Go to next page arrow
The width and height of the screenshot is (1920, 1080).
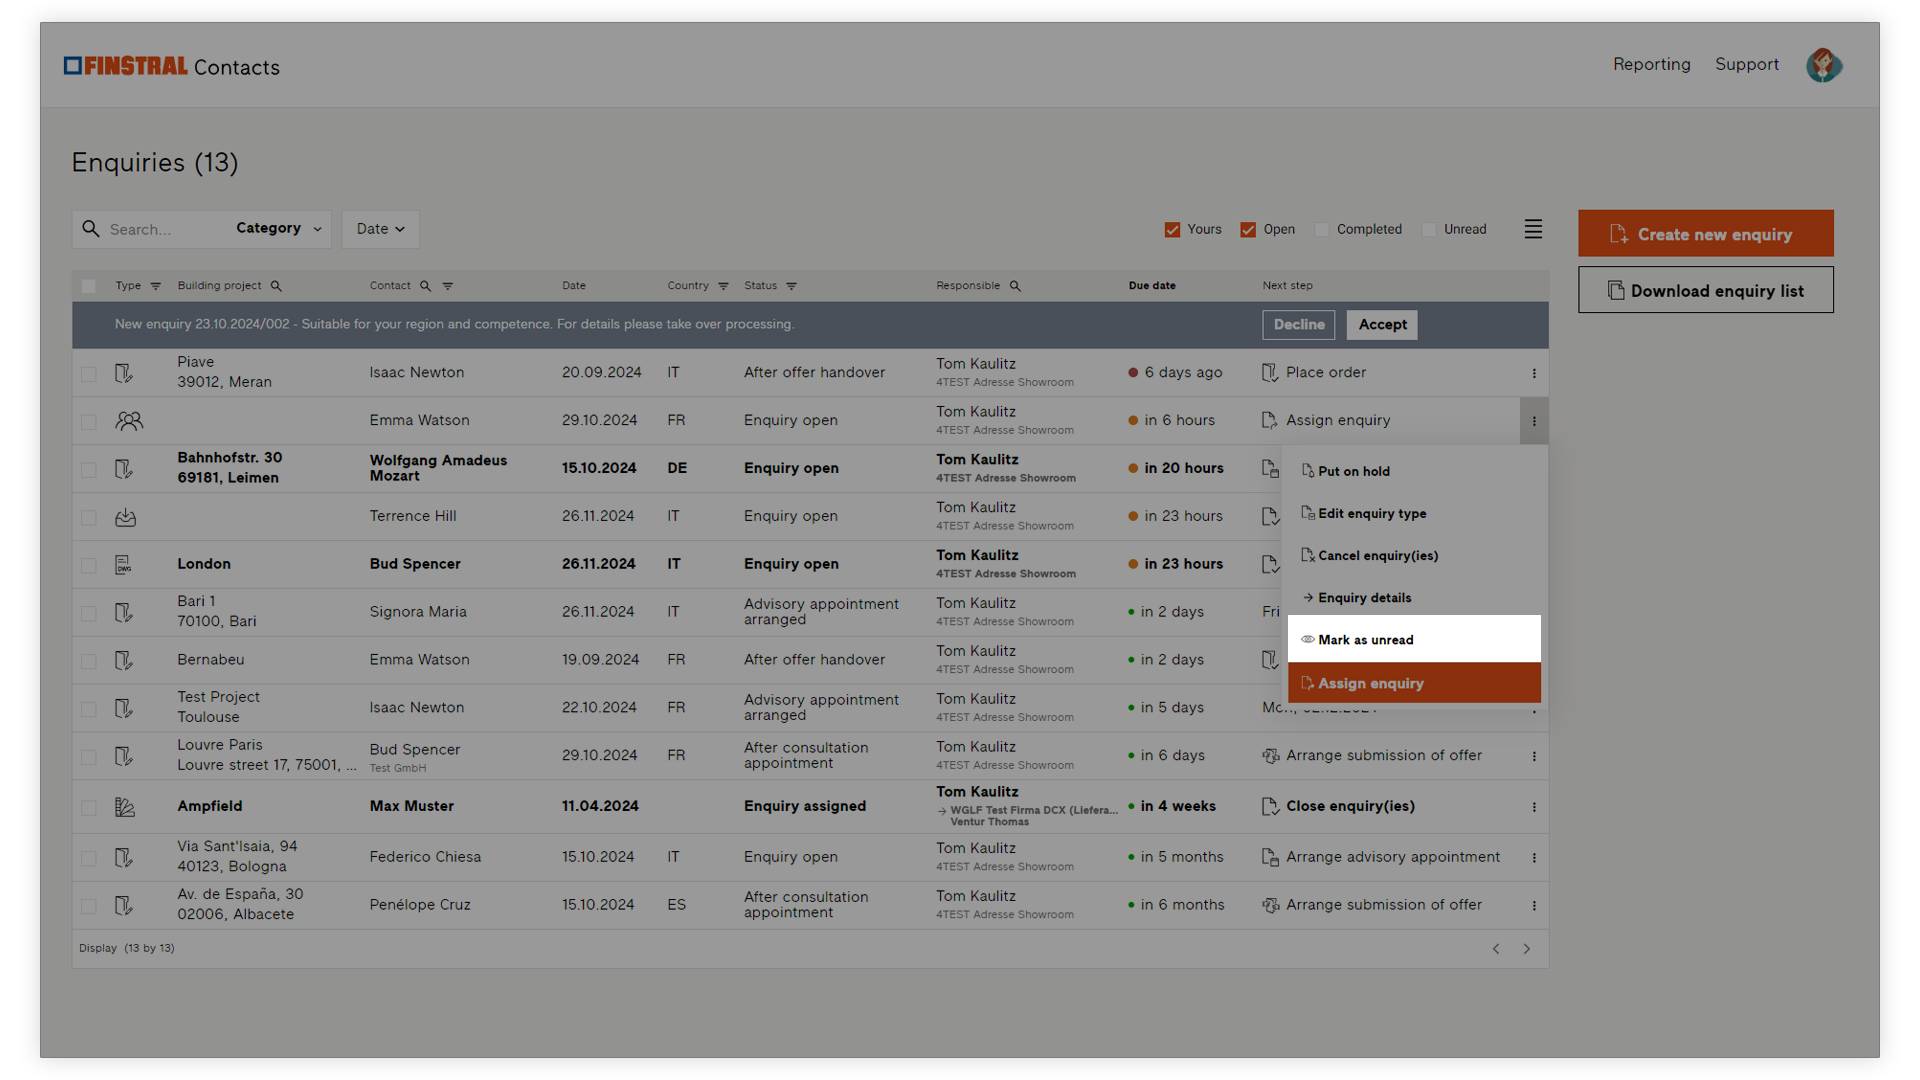tap(1526, 949)
